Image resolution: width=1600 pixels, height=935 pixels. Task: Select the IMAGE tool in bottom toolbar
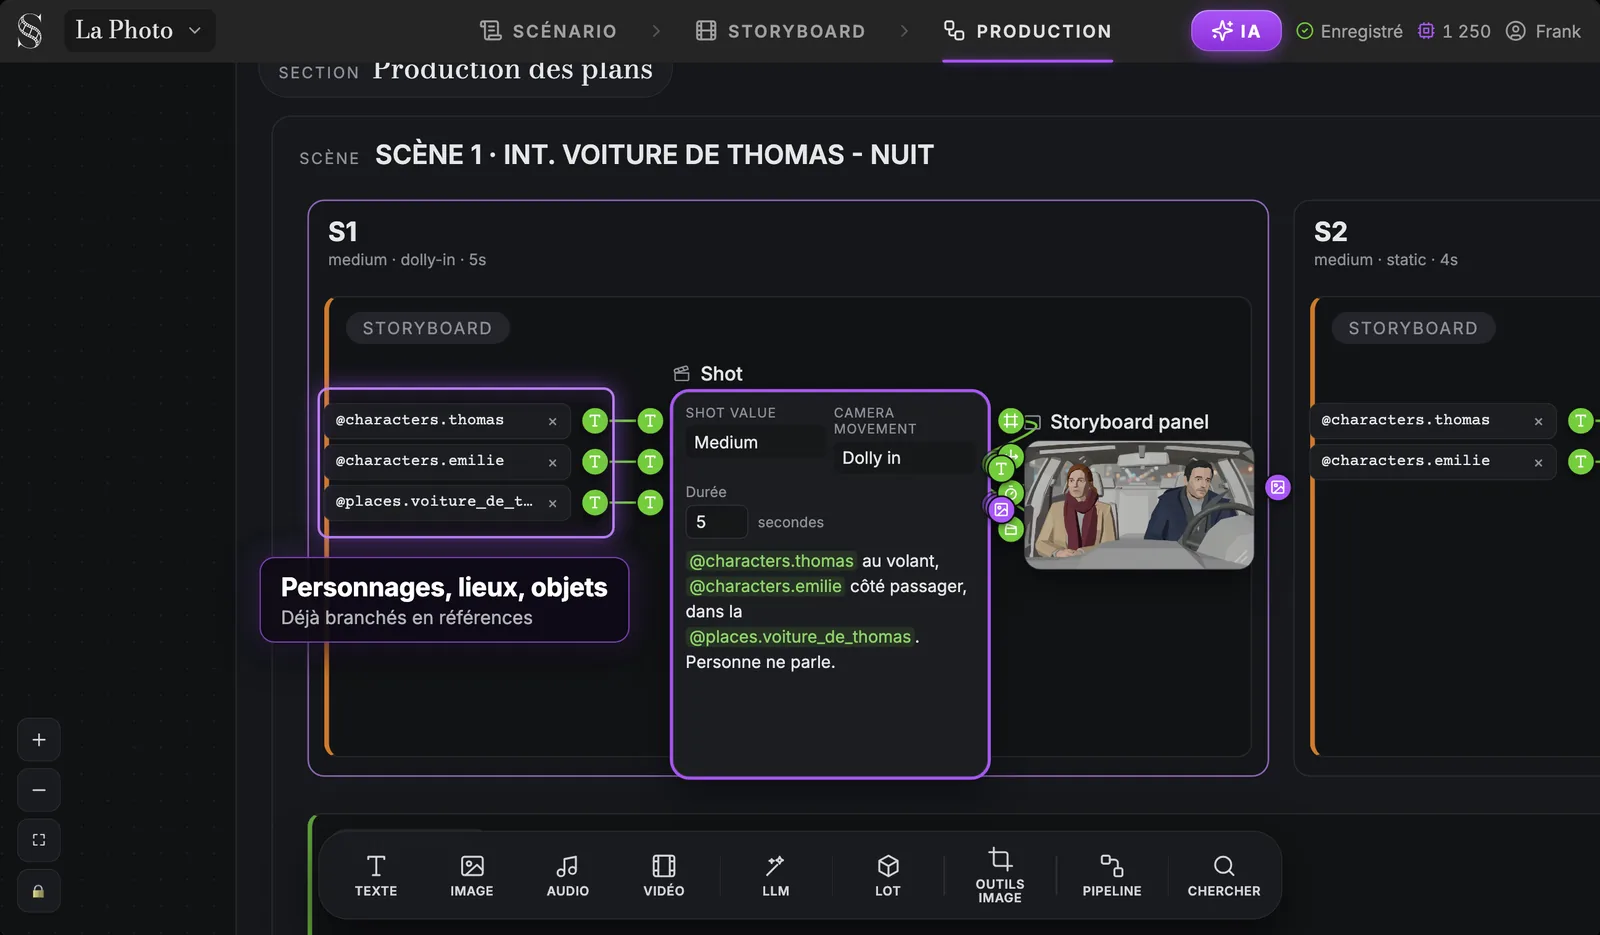472,876
